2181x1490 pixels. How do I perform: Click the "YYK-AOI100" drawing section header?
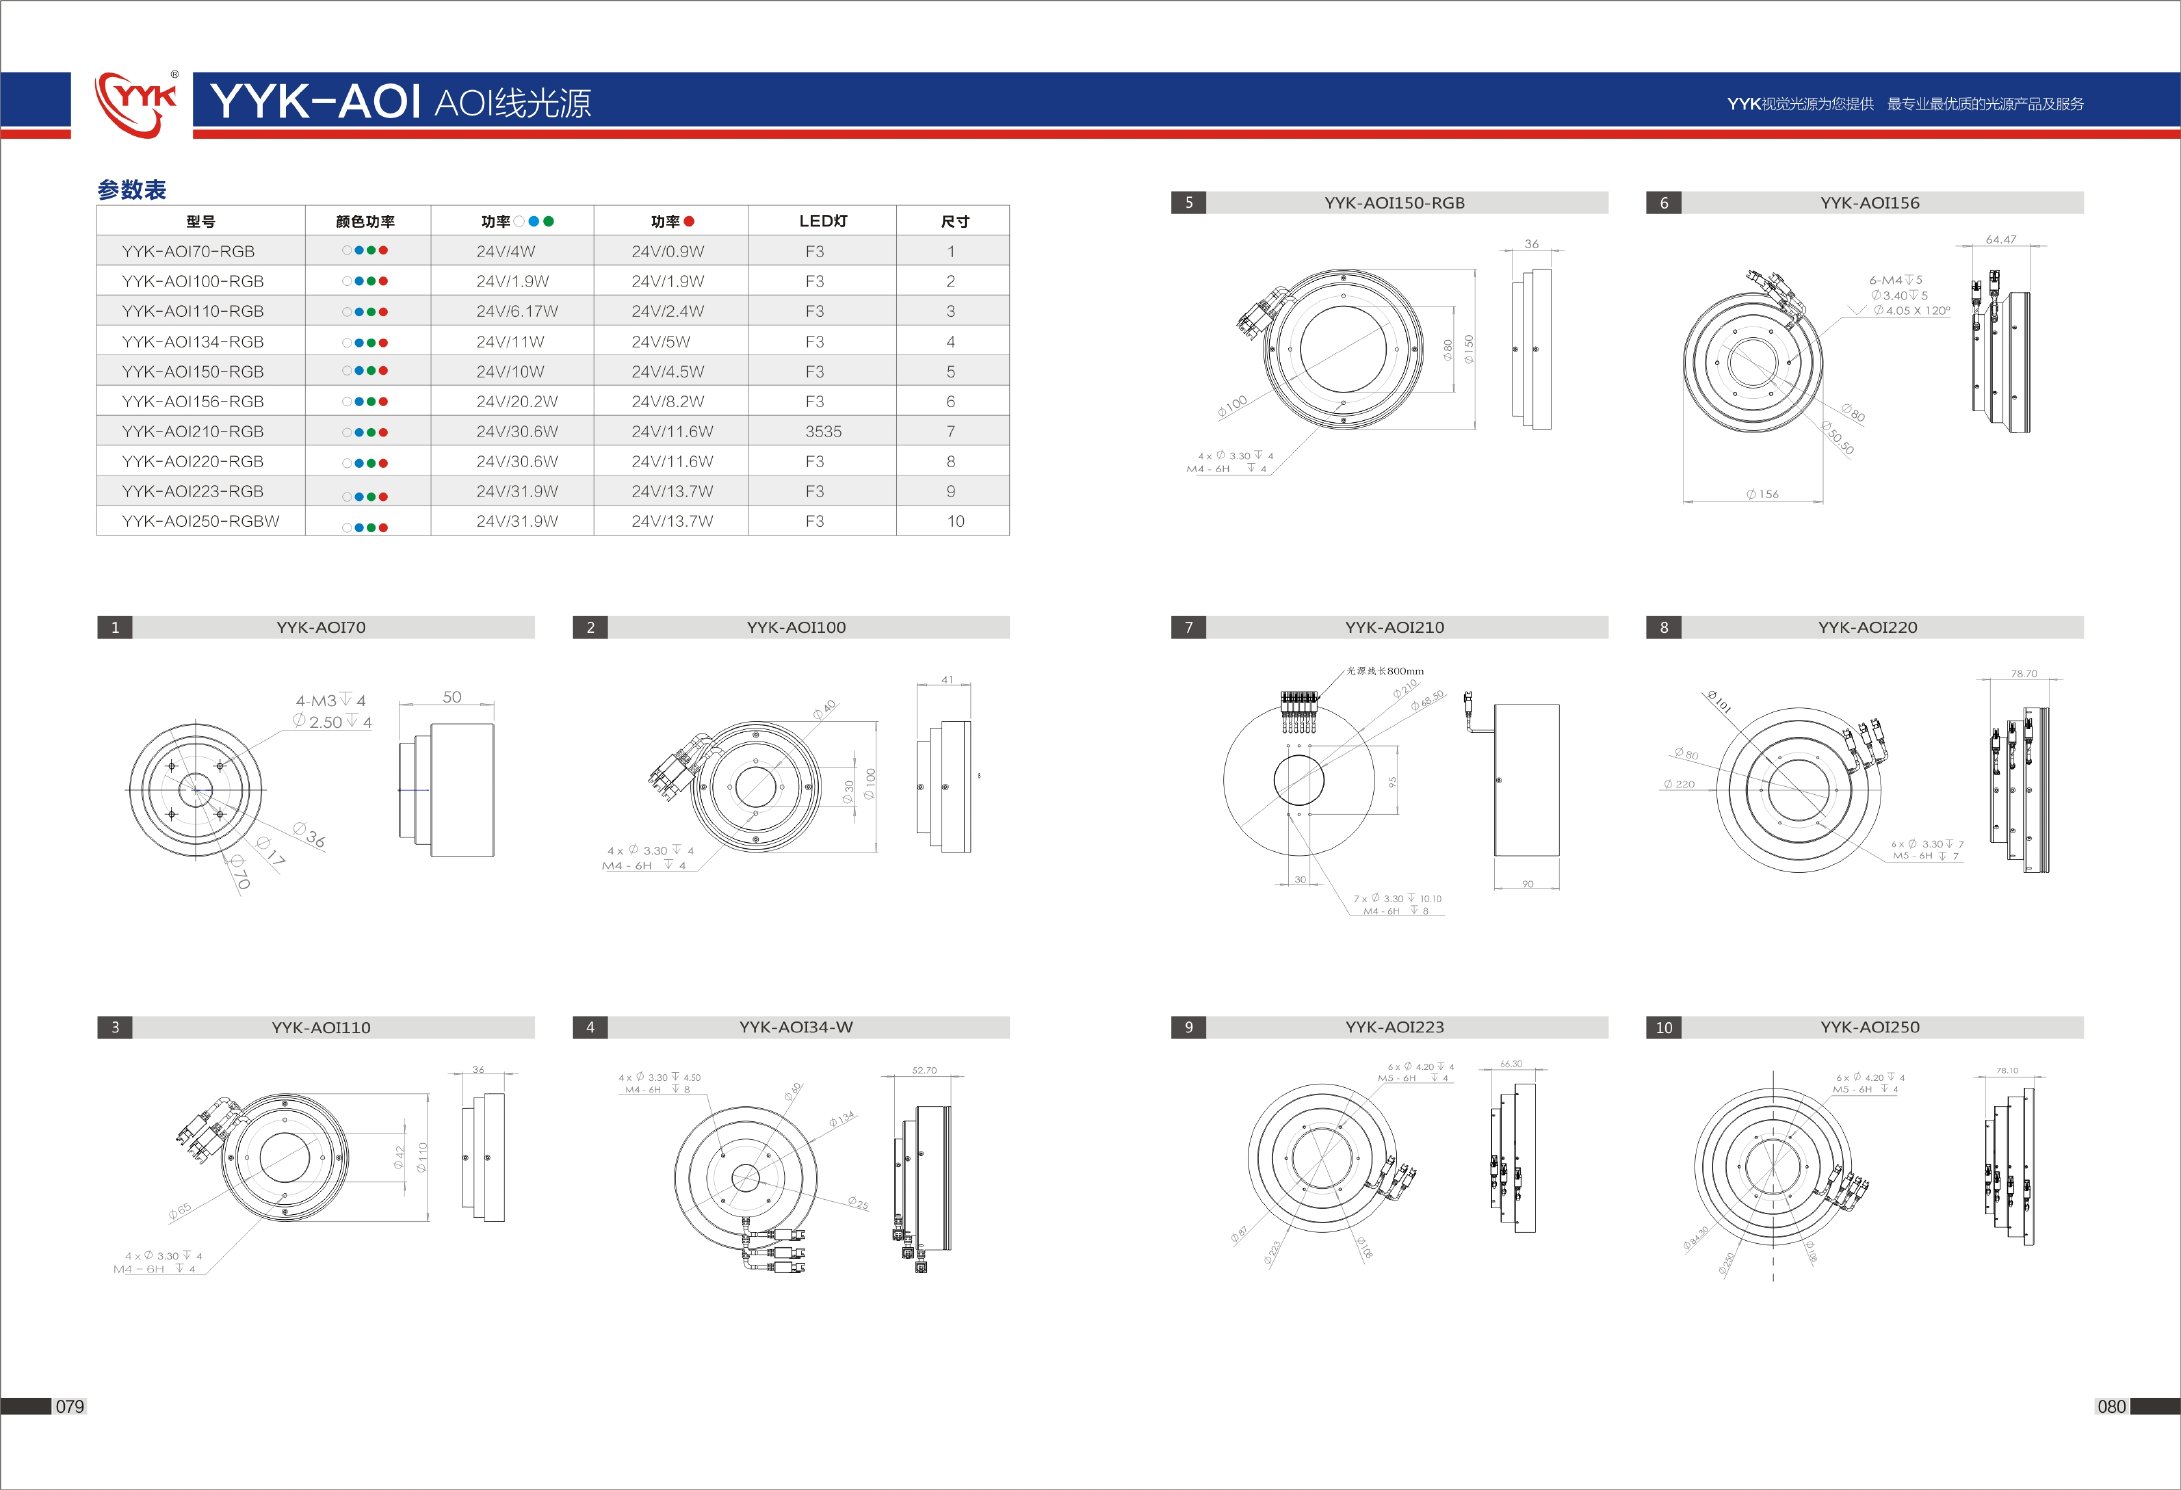[x=791, y=627]
